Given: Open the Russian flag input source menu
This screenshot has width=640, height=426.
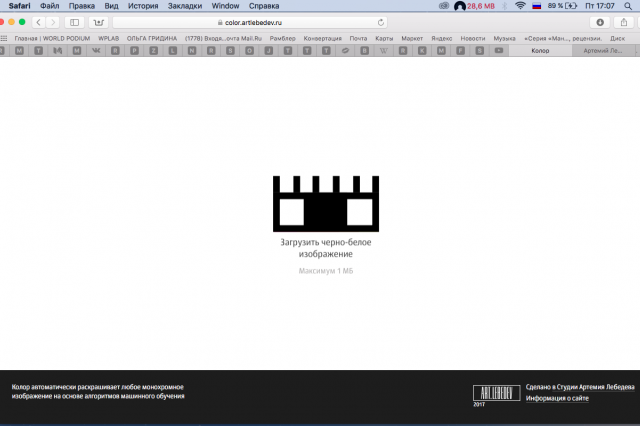Looking at the screenshot, I should (x=536, y=6).
